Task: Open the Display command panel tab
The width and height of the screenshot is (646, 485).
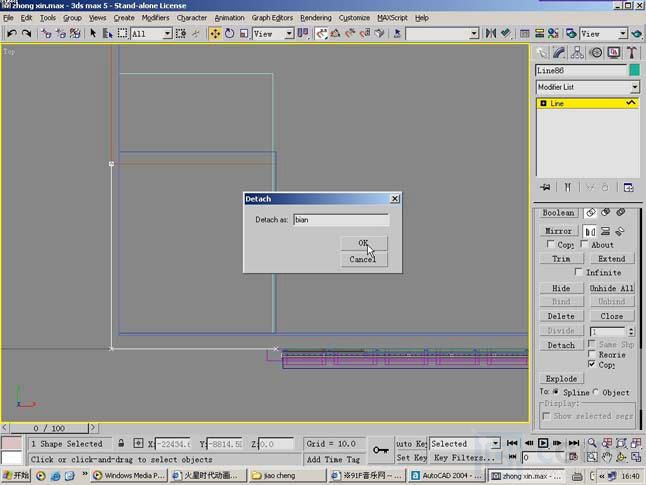Action: click(614, 52)
